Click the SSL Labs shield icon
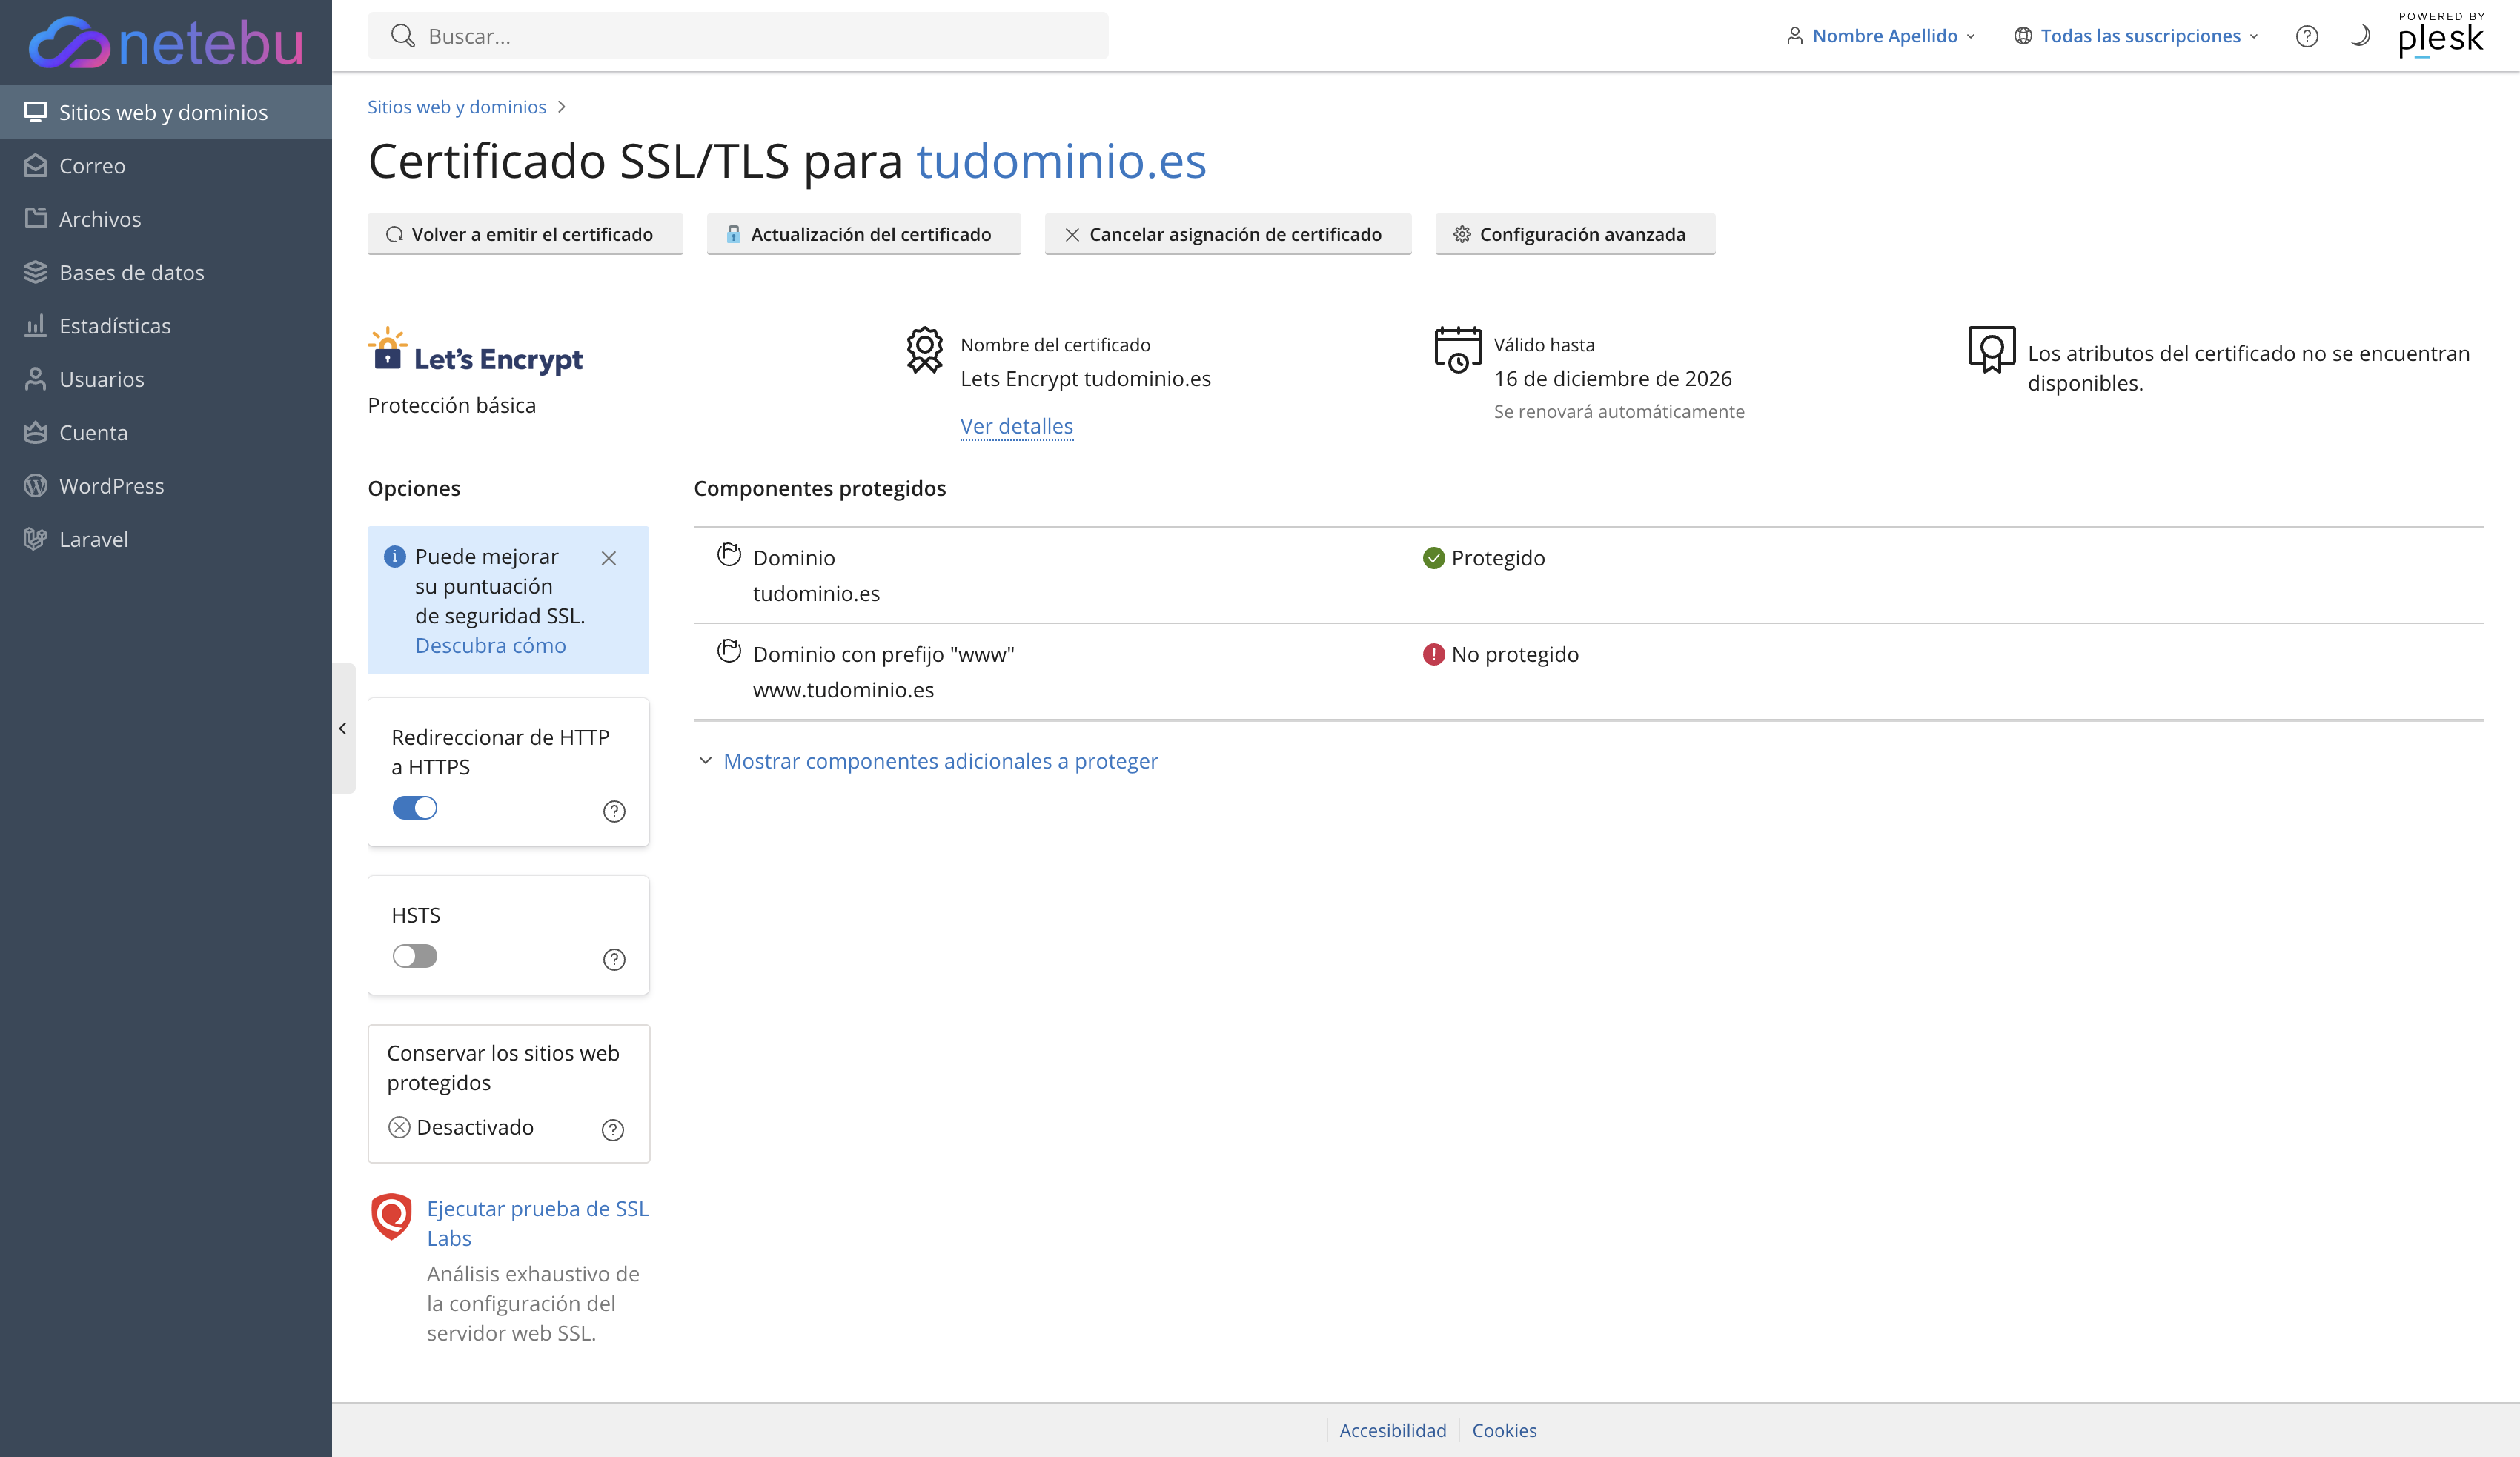2520x1457 pixels. [x=391, y=1216]
